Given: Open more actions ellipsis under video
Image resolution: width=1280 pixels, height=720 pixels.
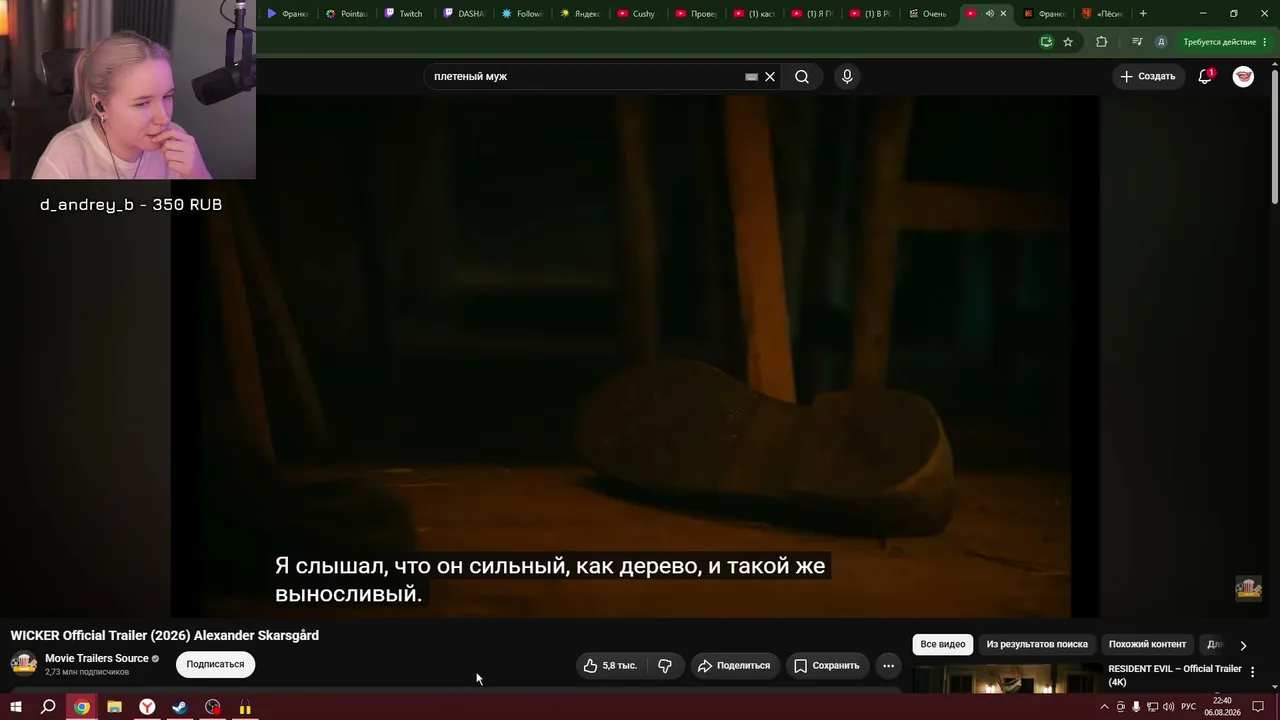Looking at the screenshot, I should [888, 666].
